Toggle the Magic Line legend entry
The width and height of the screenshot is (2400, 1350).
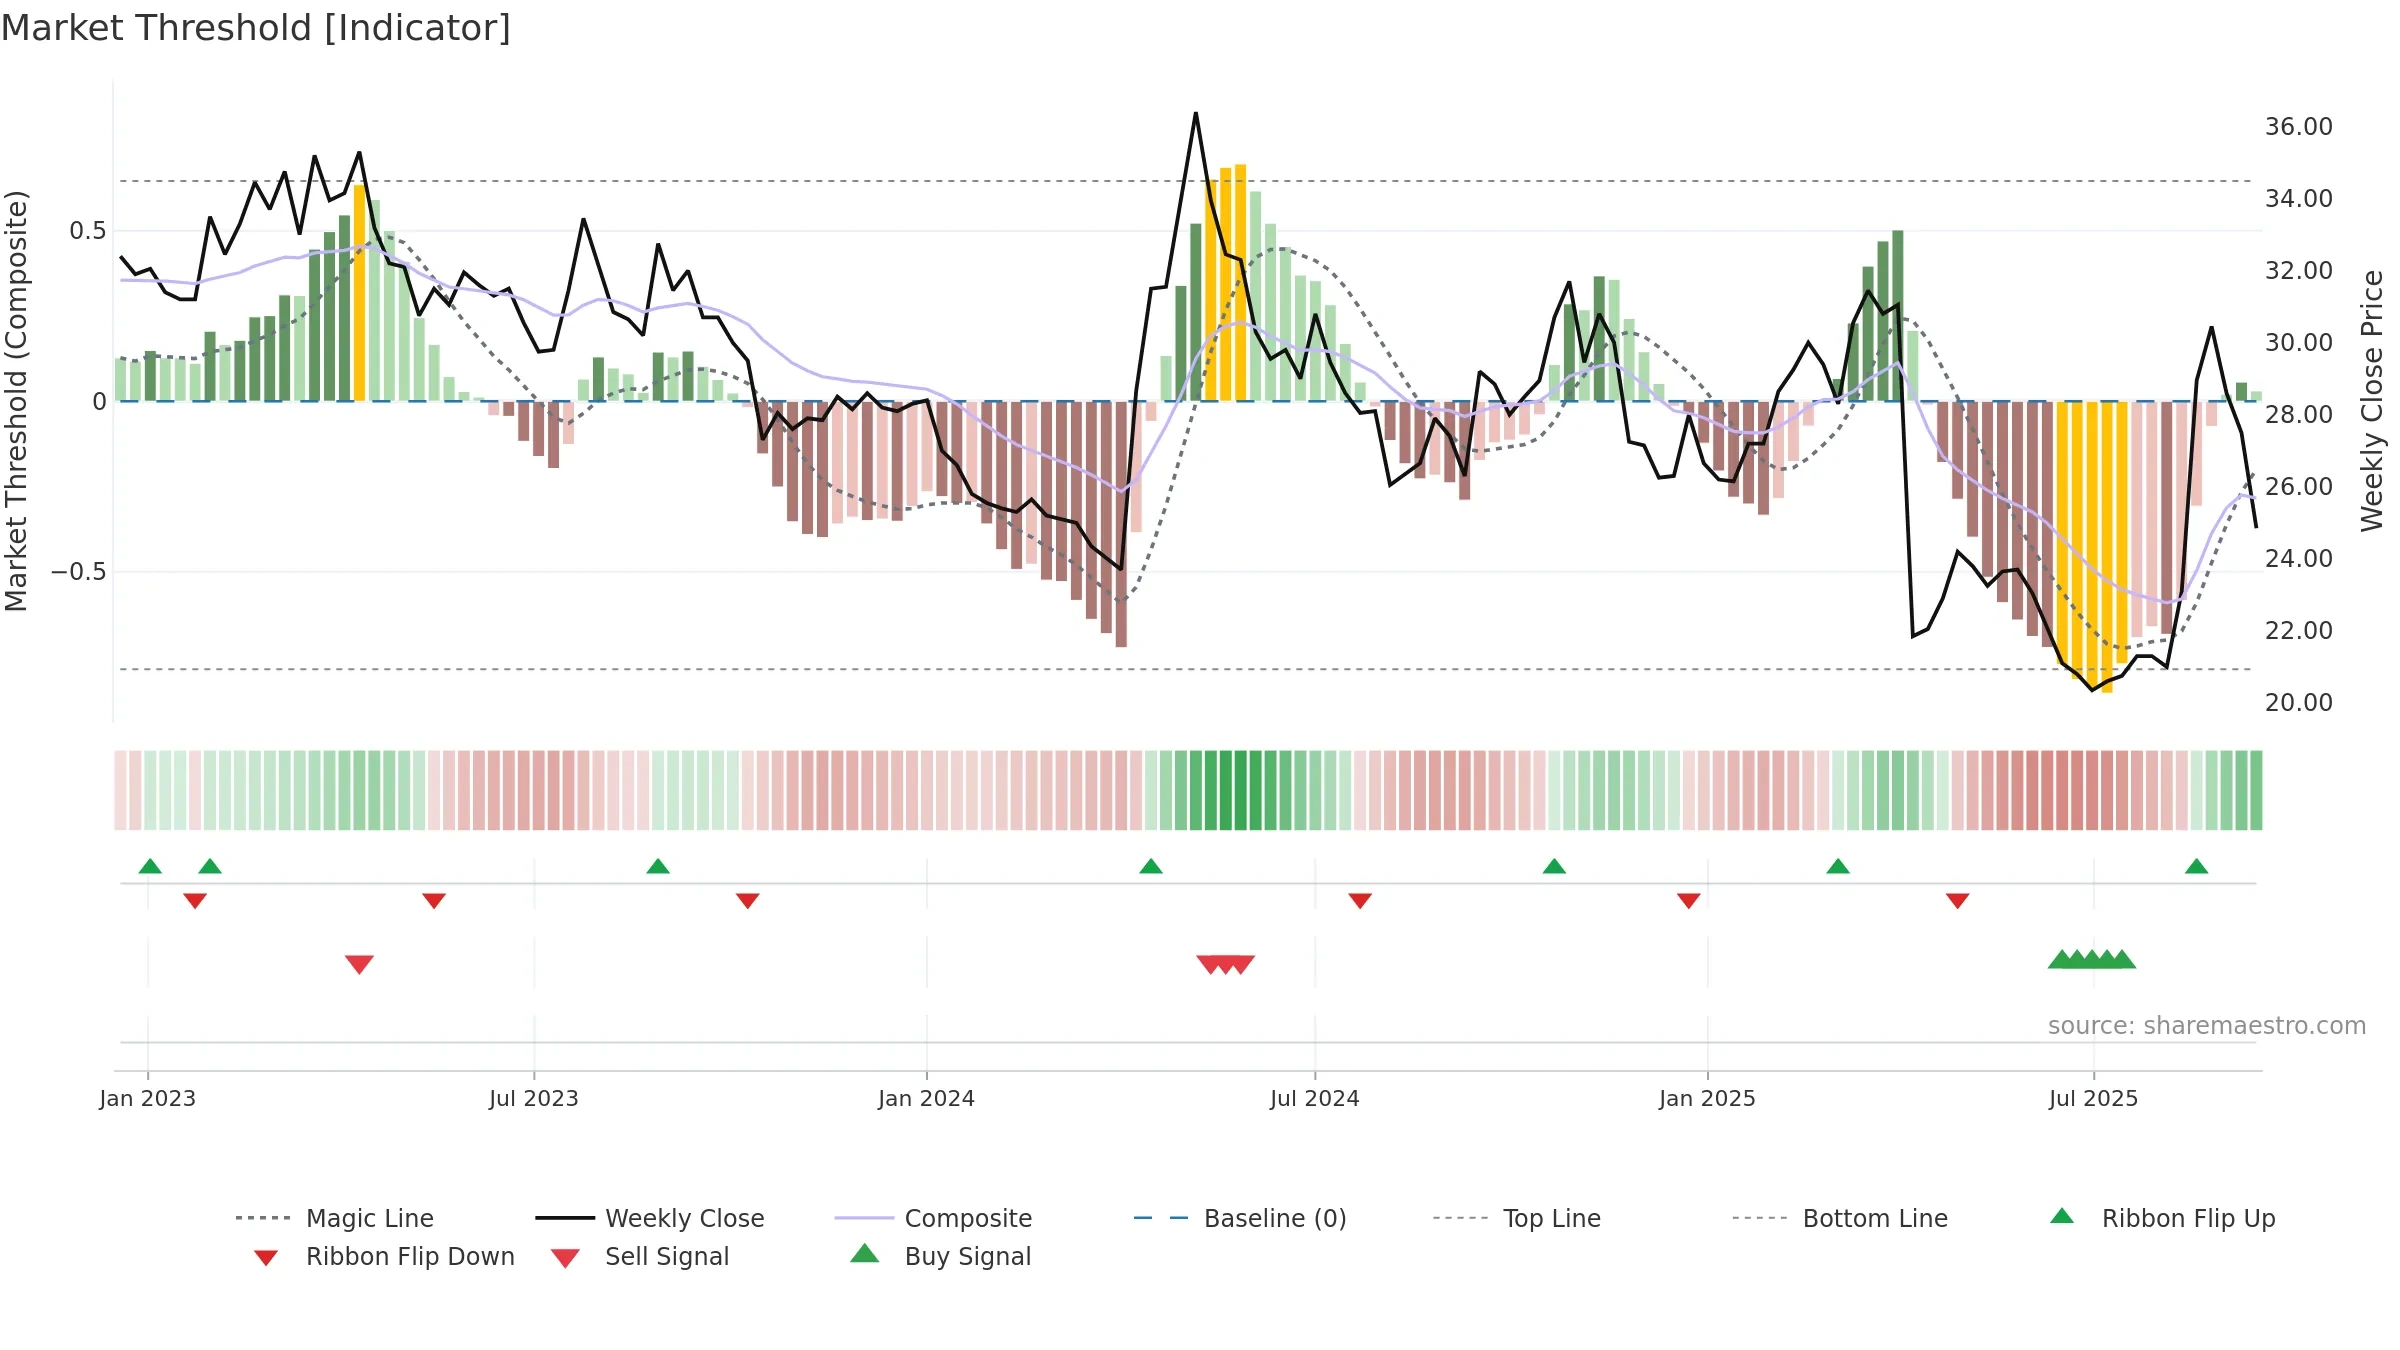(x=335, y=1218)
